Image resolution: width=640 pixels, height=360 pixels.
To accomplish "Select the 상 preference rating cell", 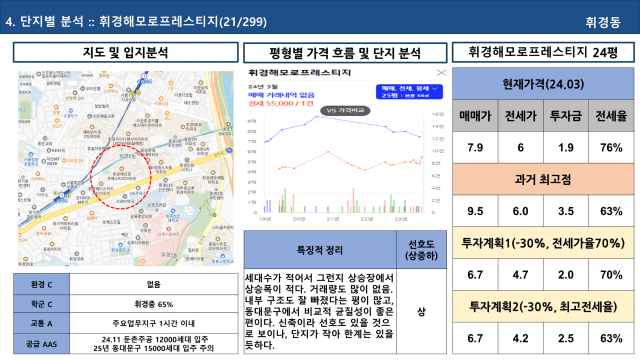I will click(421, 311).
